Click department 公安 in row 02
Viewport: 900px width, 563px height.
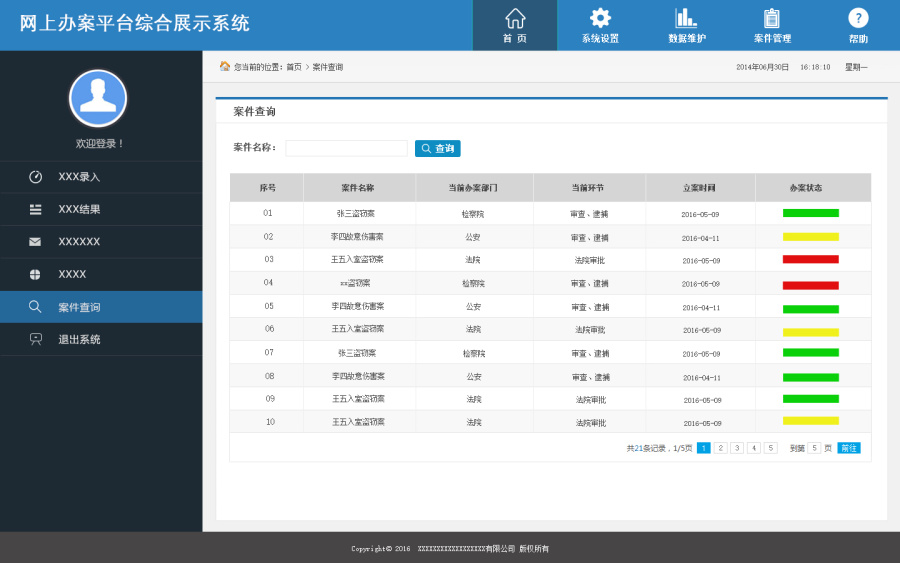(473, 237)
